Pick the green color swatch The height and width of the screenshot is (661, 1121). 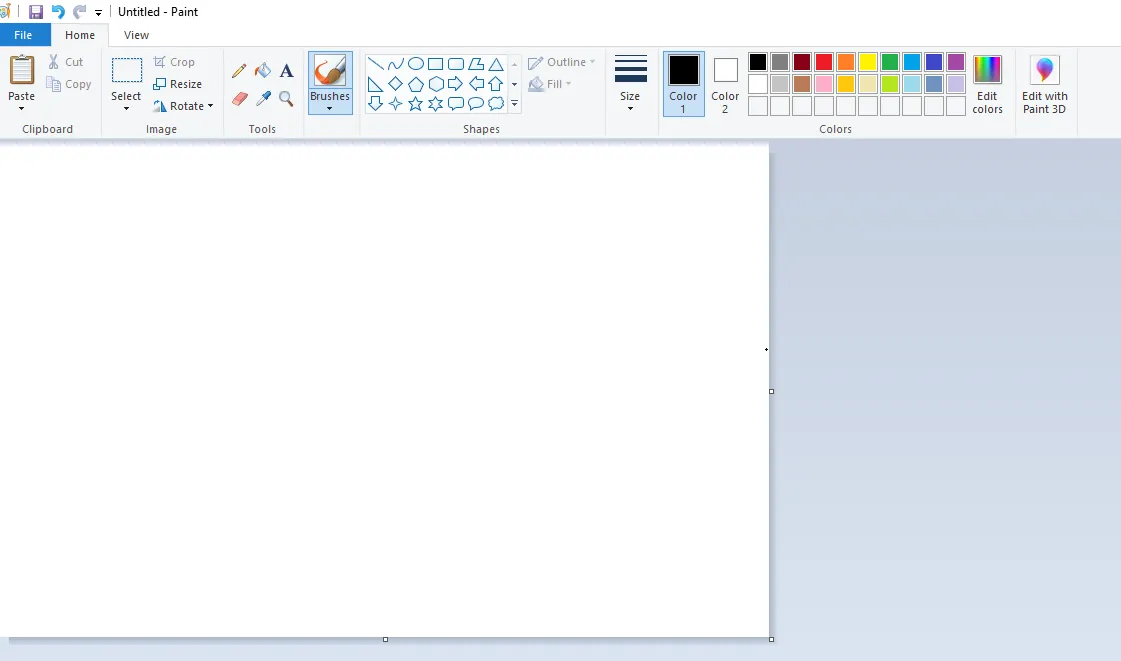point(890,62)
